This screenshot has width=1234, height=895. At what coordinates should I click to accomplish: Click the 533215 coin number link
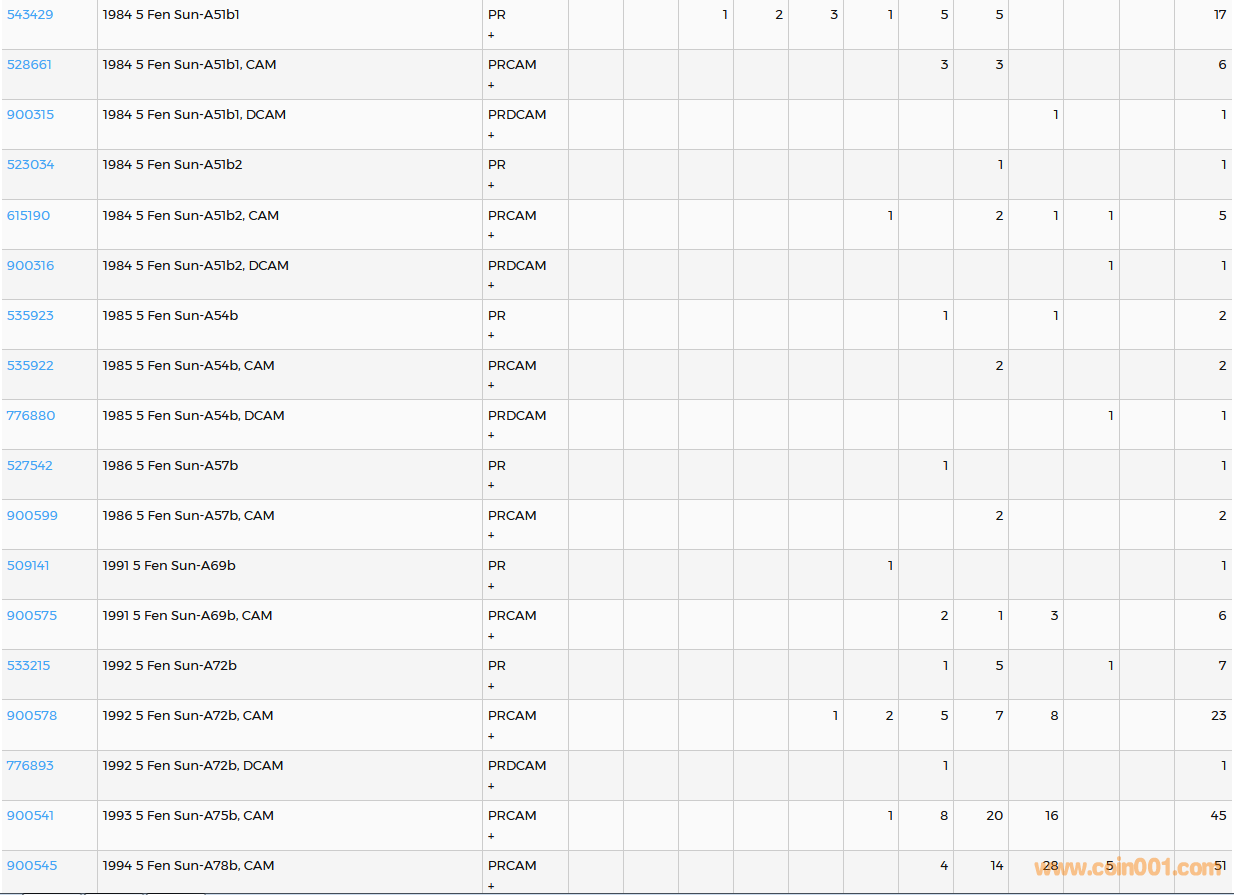pos(29,666)
